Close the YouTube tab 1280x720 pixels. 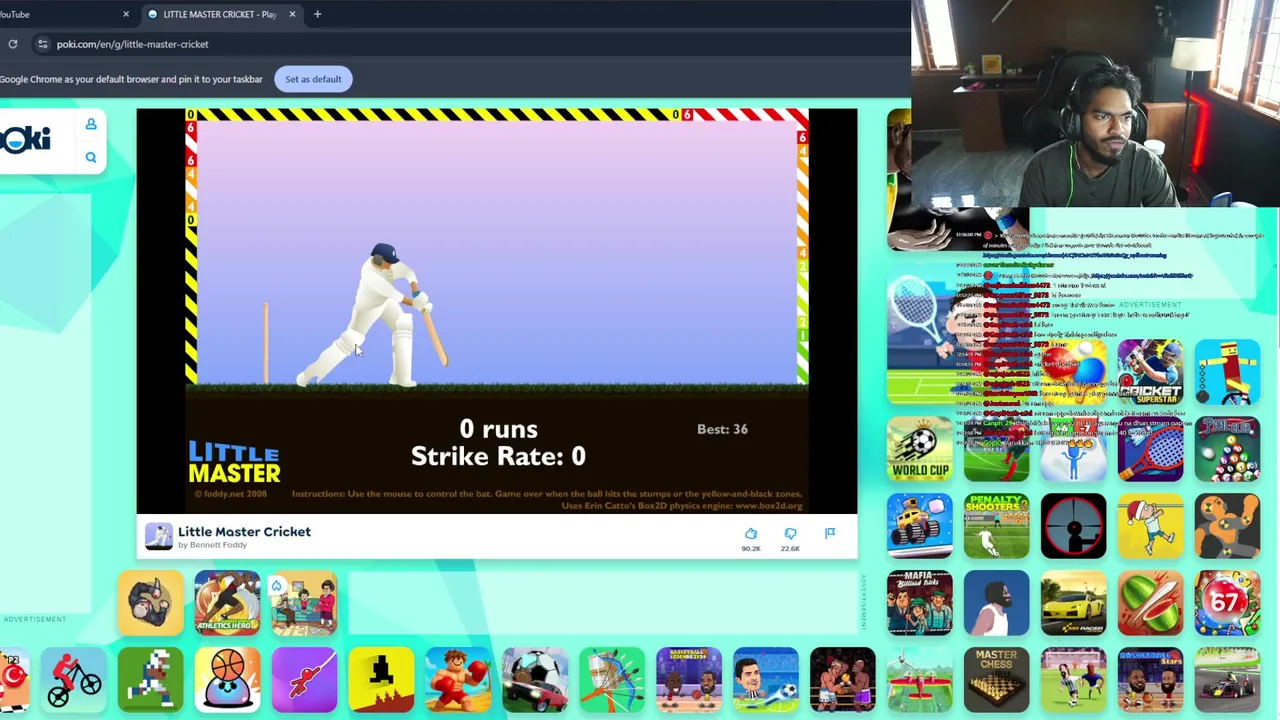click(x=126, y=14)
